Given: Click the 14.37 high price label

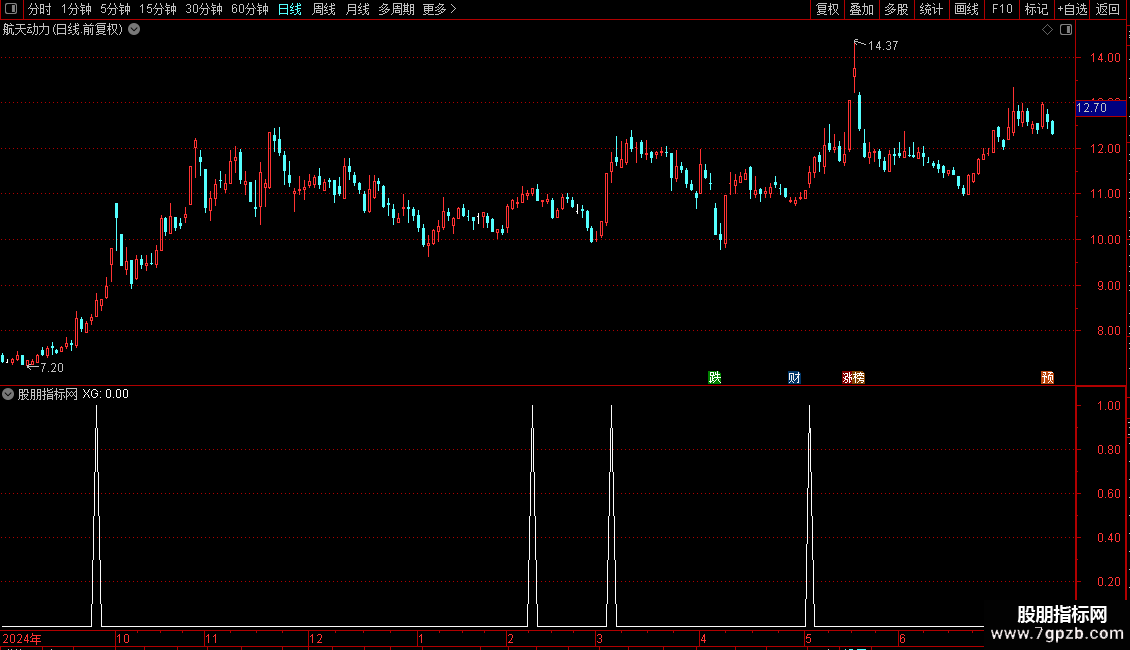Looking at the screenshot, I should (x=883, y=45).
